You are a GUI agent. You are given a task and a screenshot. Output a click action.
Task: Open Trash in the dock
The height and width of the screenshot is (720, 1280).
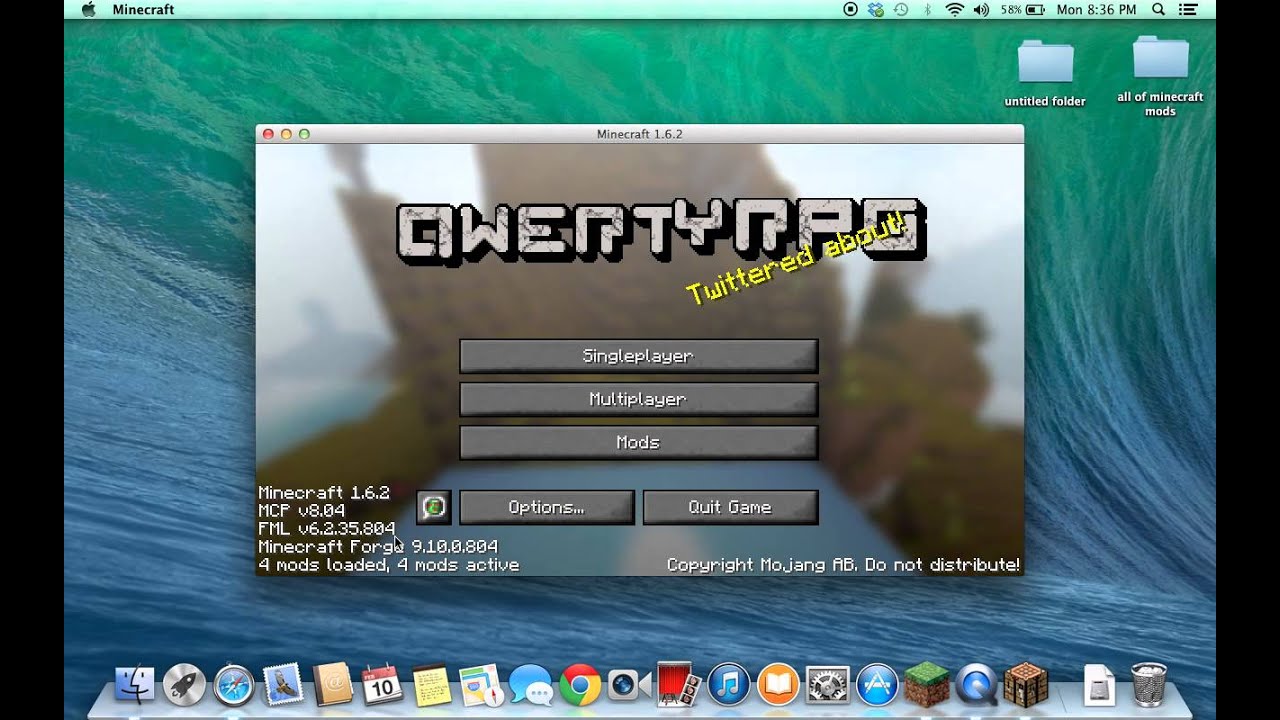click(1149, 685)
